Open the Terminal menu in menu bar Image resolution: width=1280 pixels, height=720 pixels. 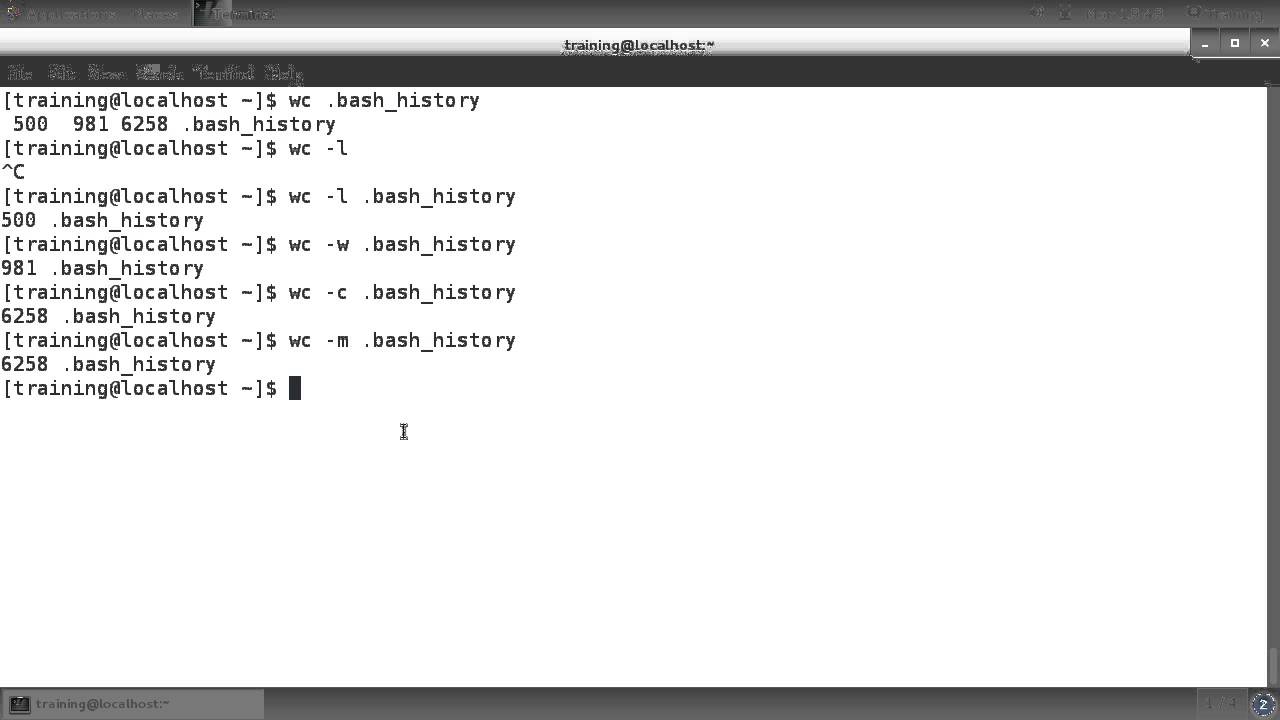pos(223,73)
